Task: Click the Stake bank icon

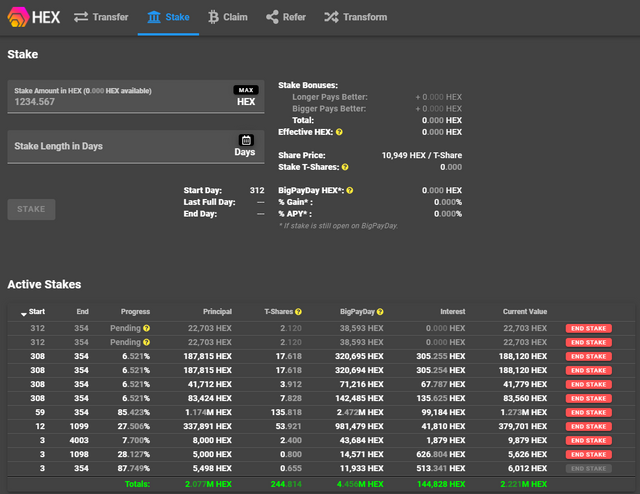Action: 154,17
